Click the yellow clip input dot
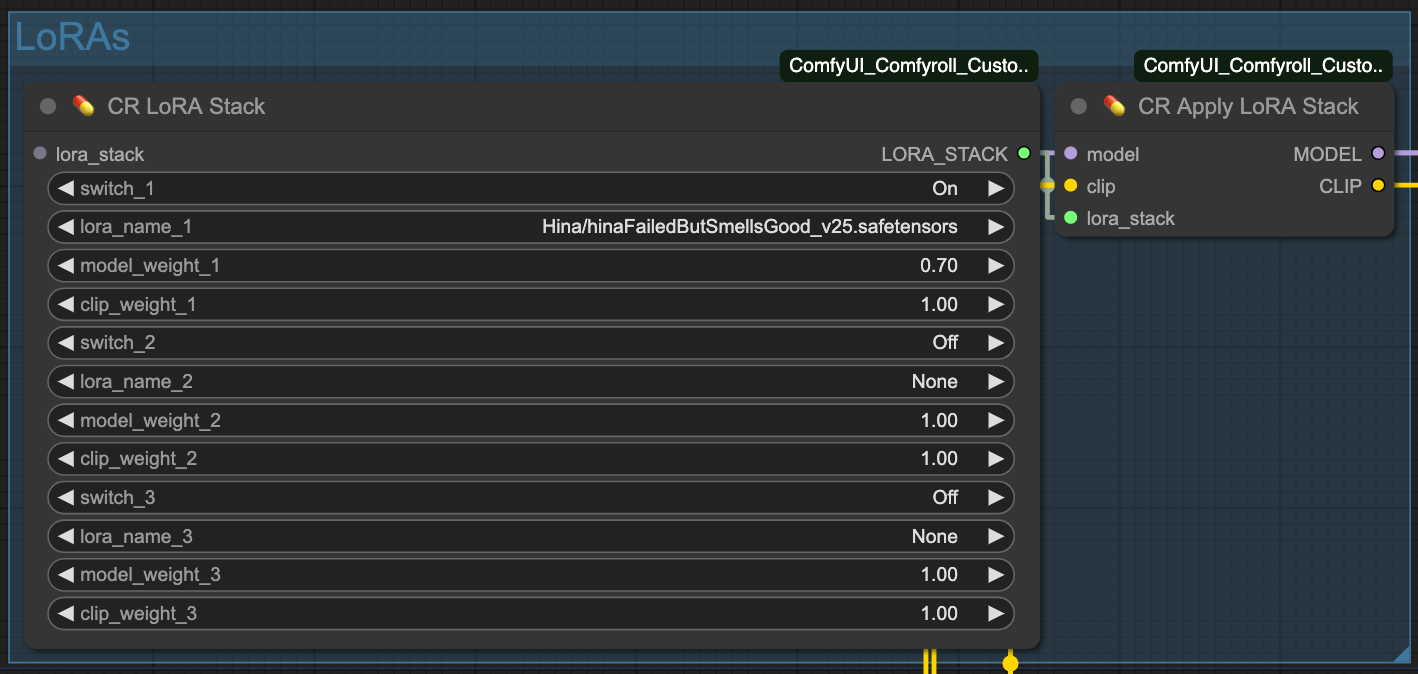This screenshot has height=674, width=1418. [x=1071, y=186]
